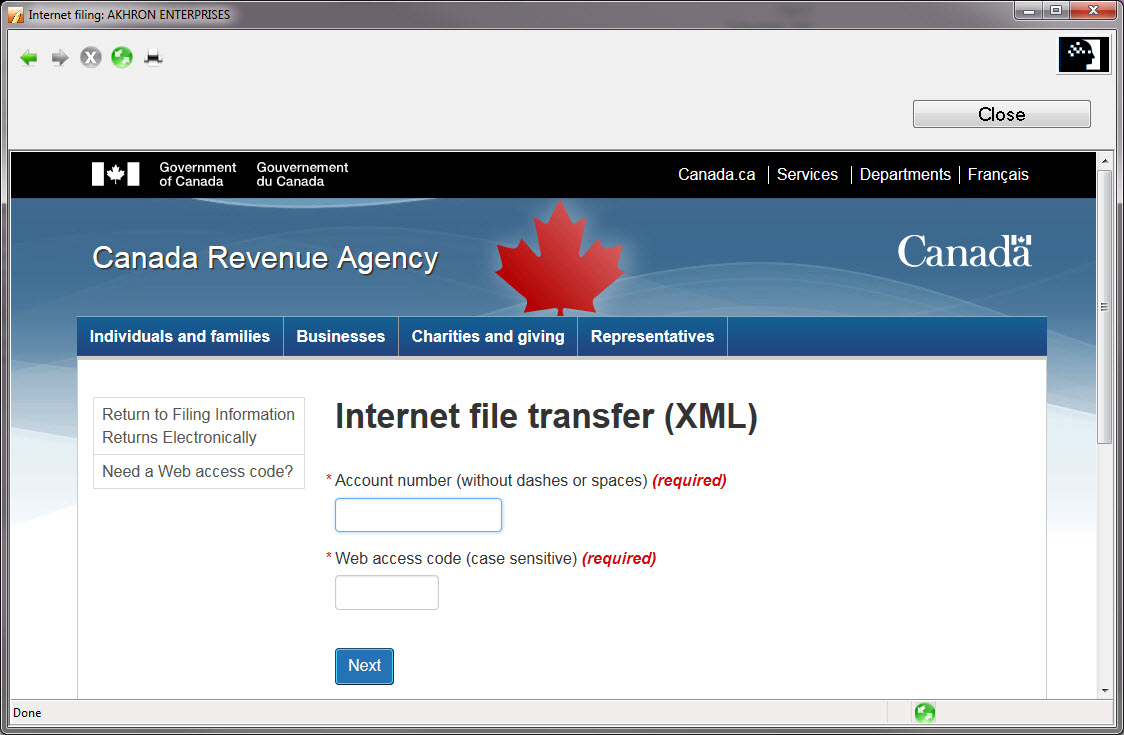Click the application logo icon at top right
1124x735 pixels.
[1083, 54]
